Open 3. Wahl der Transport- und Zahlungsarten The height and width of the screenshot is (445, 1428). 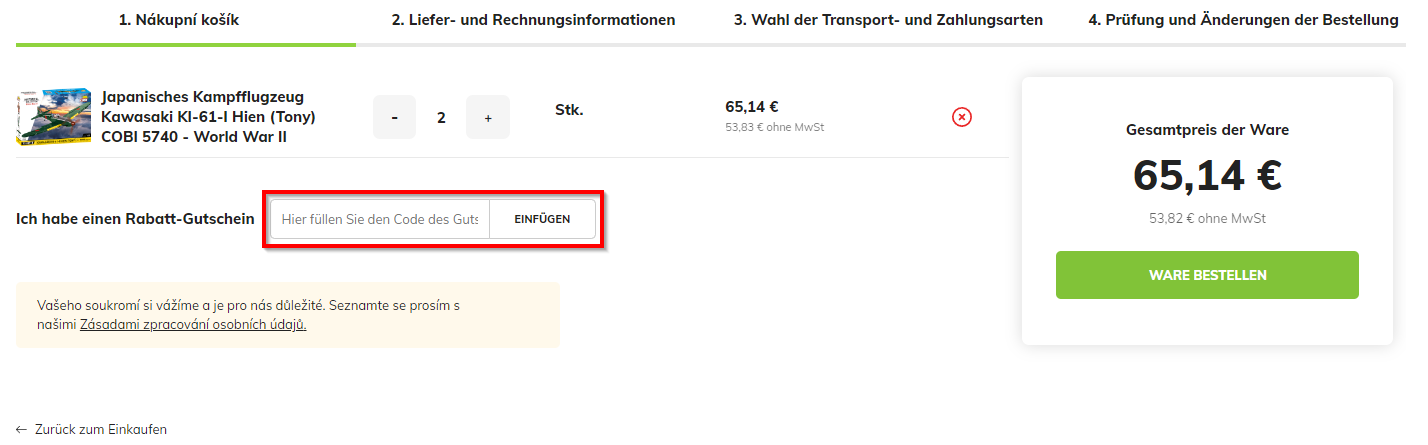click(x=888, y=20)
